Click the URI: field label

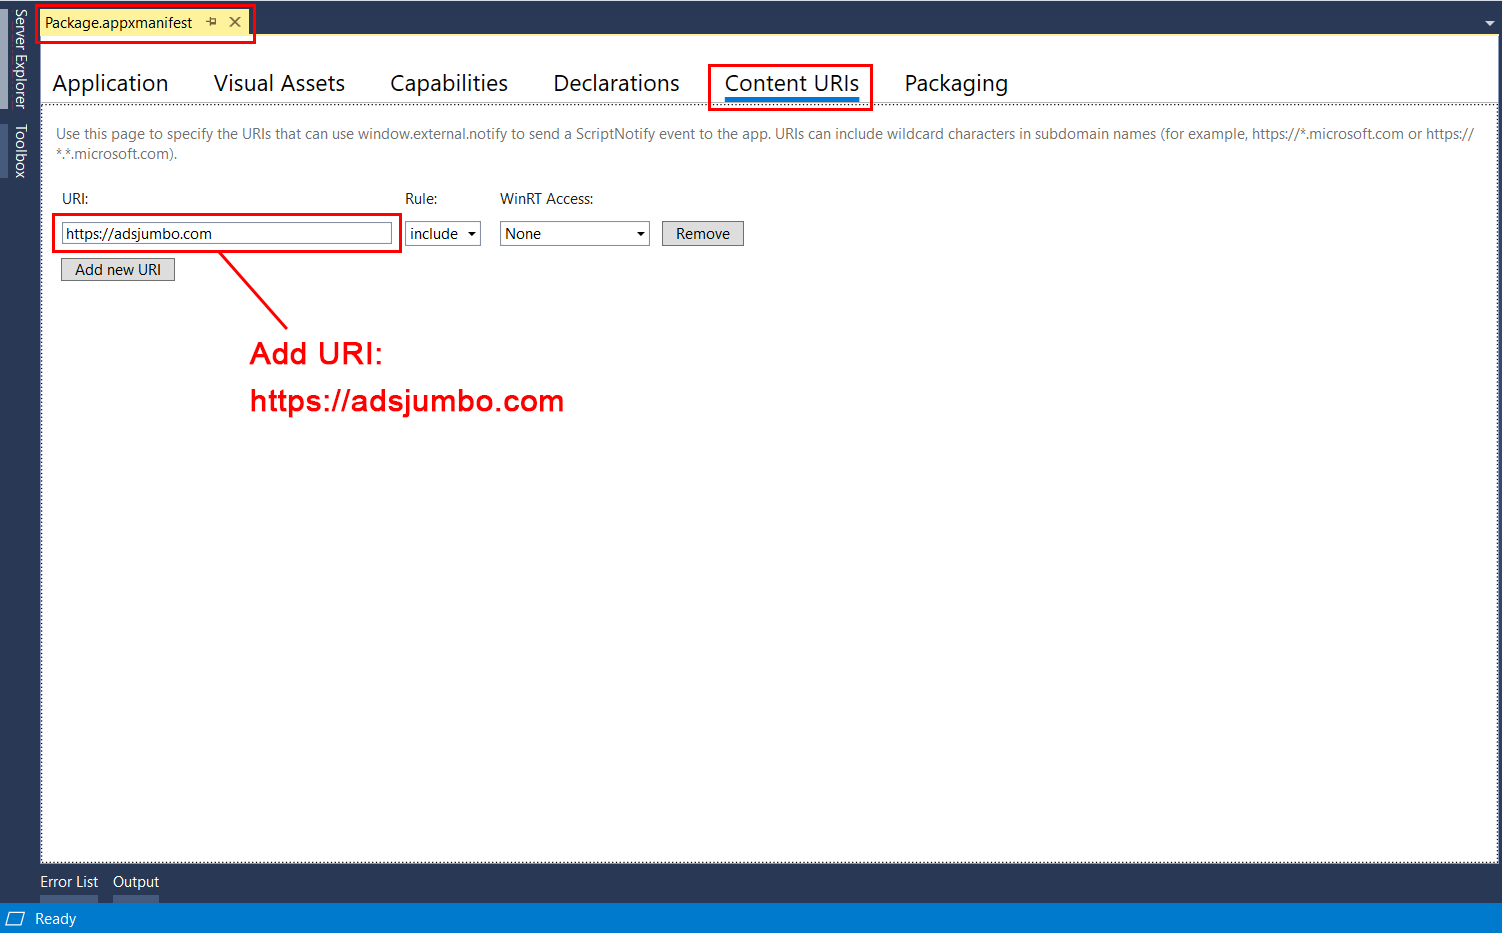click(x=75, y=199)
